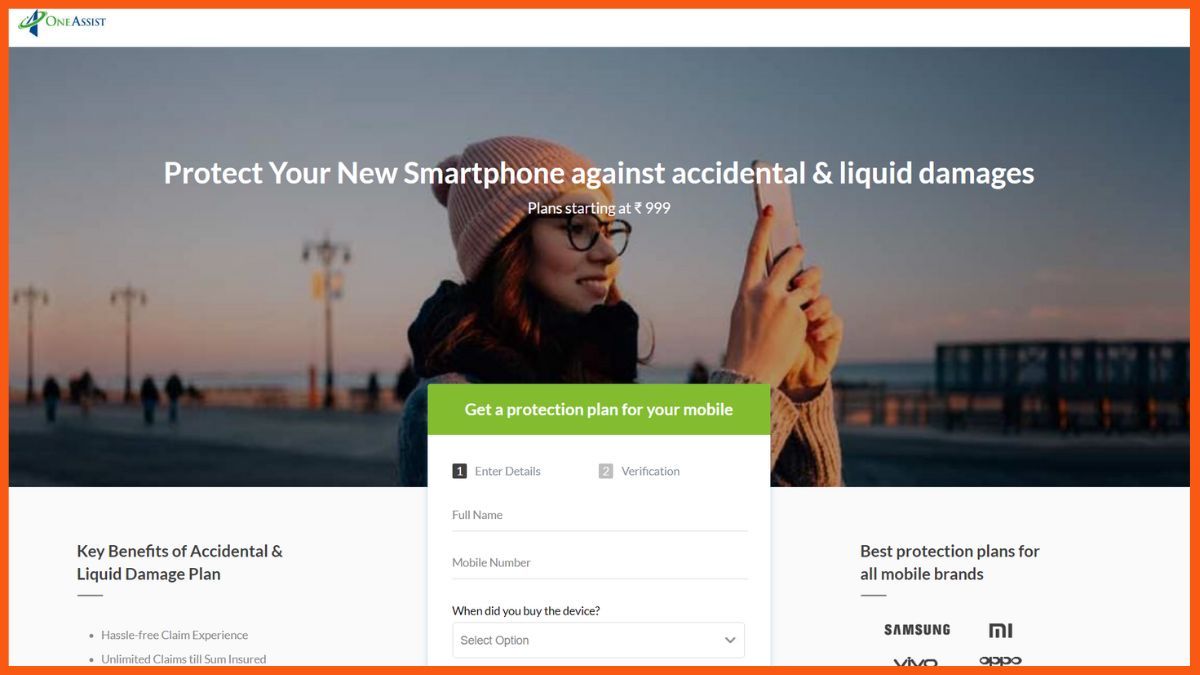Click the step 1 number badge
Screen dimensions: 1200x675
point(460,471)
